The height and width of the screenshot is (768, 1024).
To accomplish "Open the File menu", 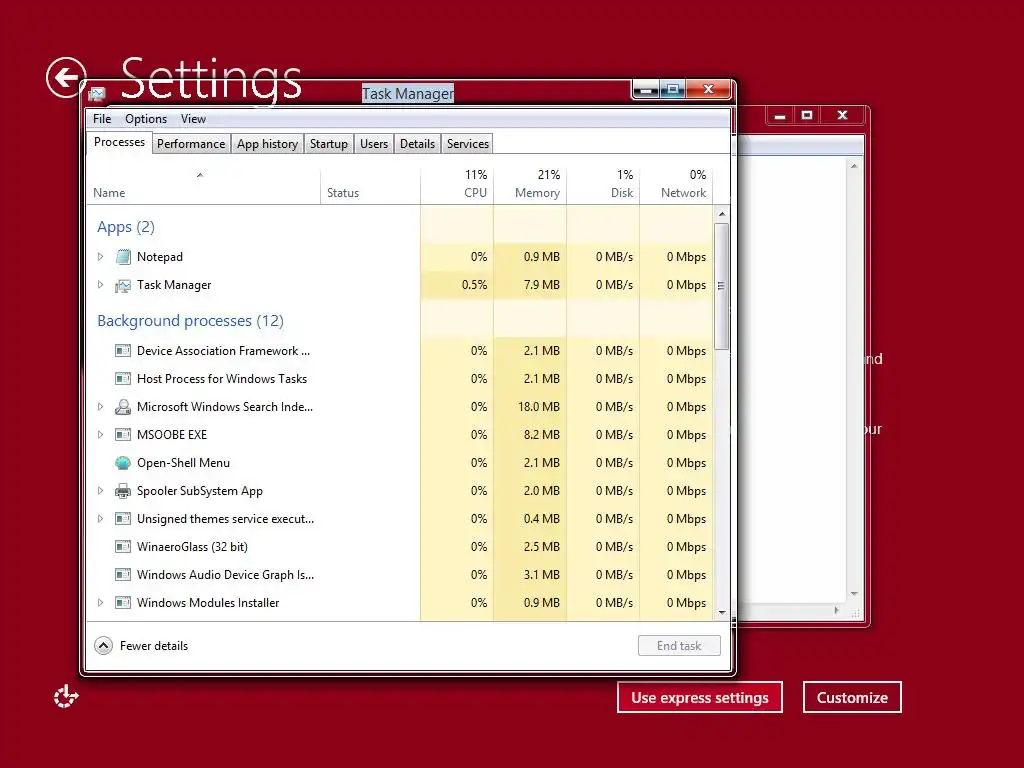I will (102, 119).
